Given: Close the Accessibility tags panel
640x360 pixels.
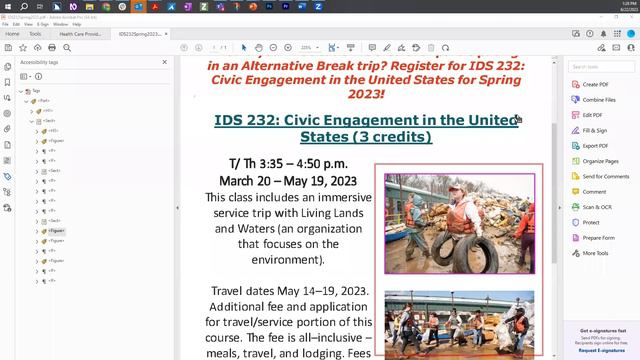Looking at the screenshot, I should [164, 62].
